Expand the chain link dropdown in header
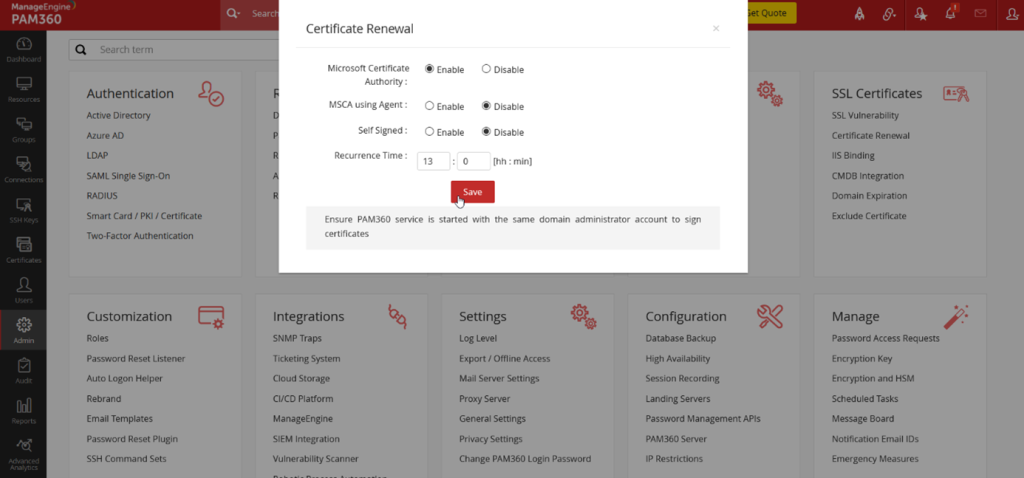Image resolution: width=1024 pixels, height=478 pixels. [x=889, y=13]
